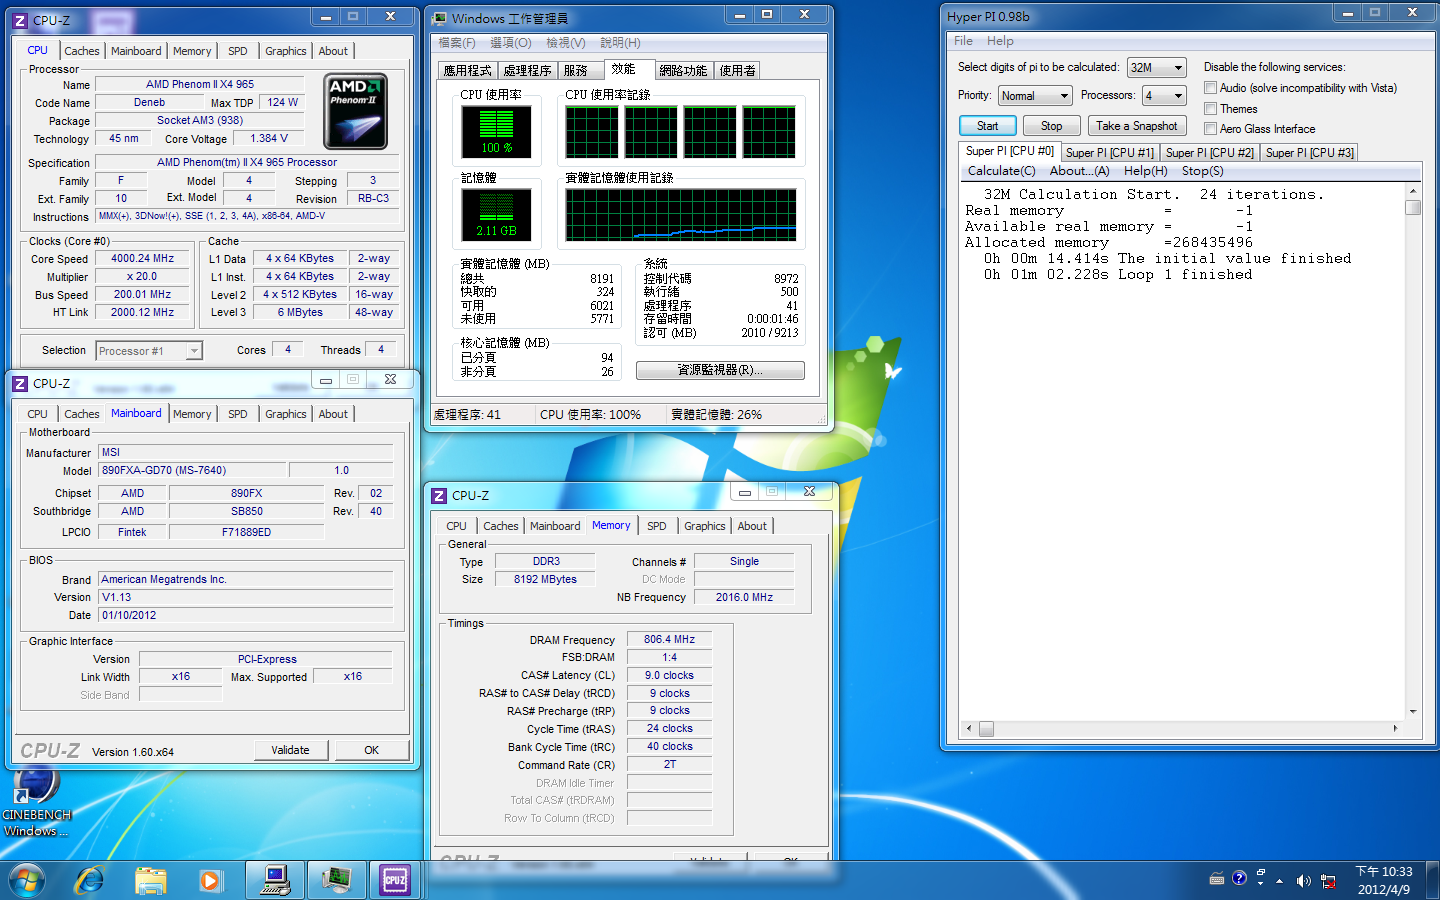Click CPU-Z Mainboard window title icon
Viewport: 1440px width, 900px height.
point(20,383)
